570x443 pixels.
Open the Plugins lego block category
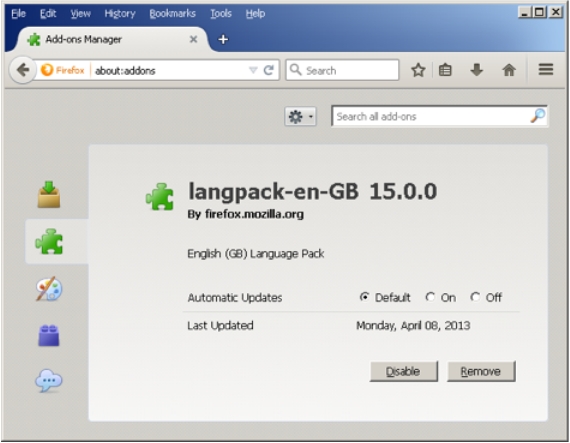click(49, 335)
